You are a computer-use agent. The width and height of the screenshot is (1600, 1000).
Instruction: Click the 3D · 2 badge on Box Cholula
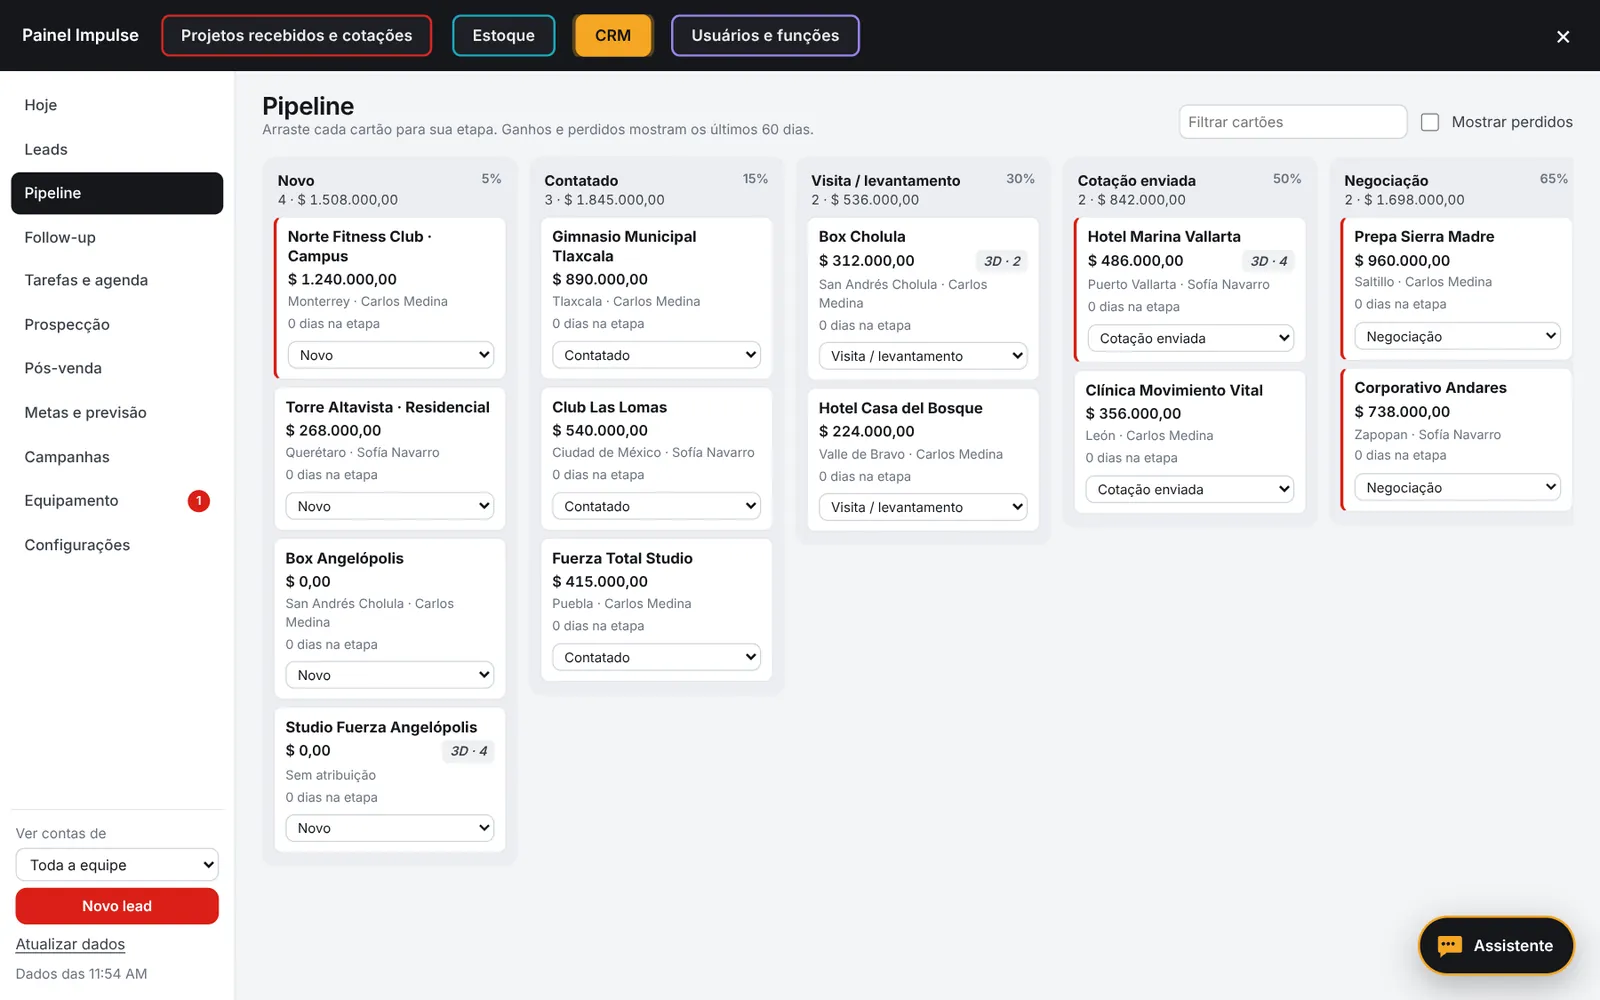click(x=1002, y=261)
